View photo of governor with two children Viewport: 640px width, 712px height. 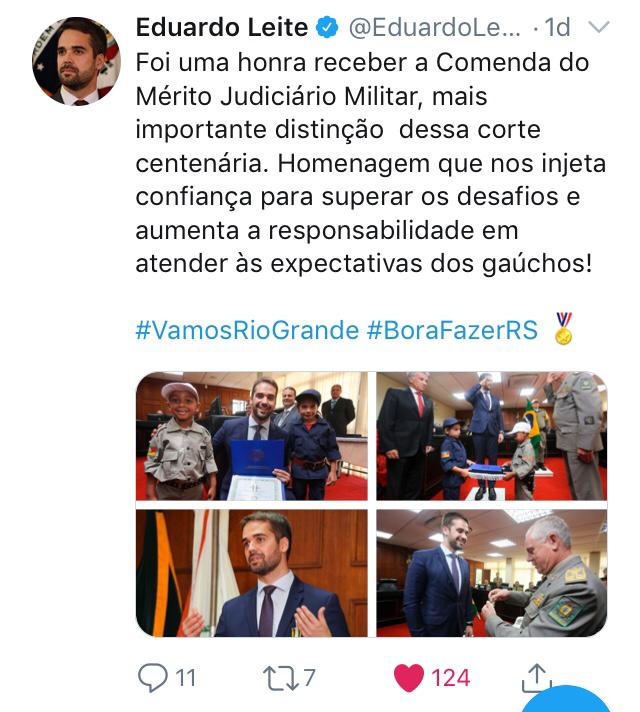pos(252,436)
